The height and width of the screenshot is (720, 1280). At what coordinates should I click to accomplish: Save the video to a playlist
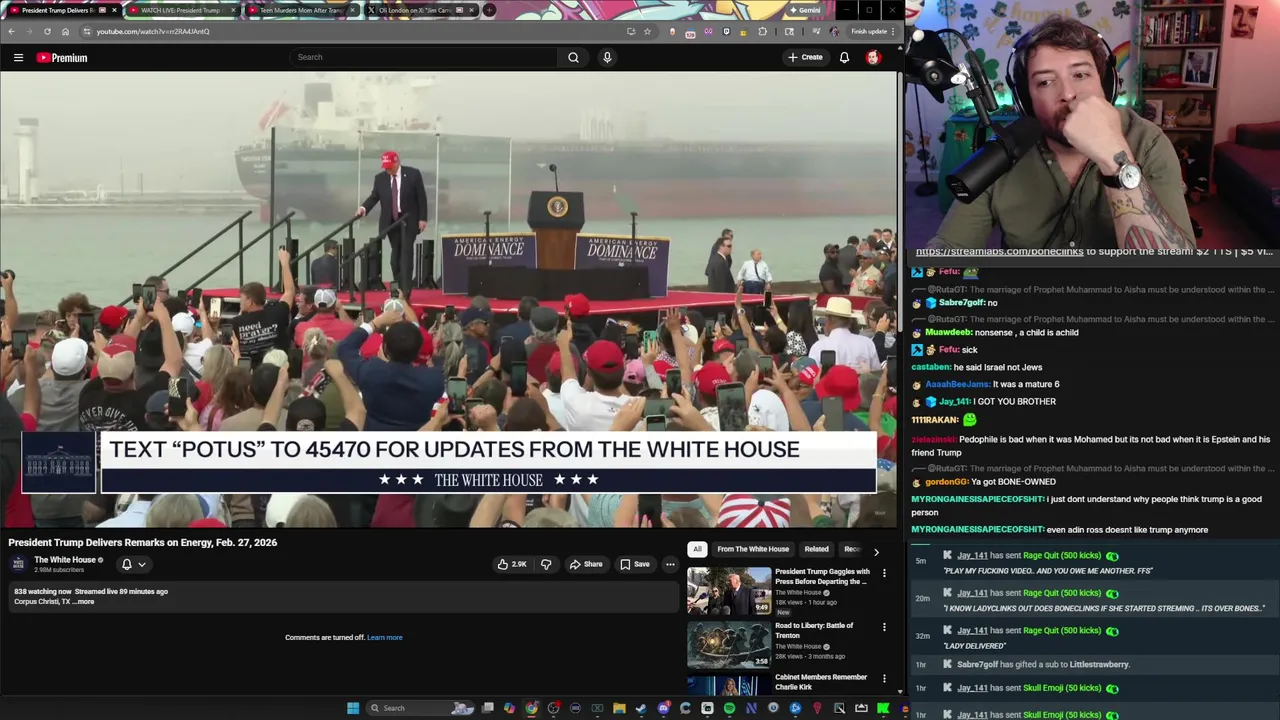634,564
